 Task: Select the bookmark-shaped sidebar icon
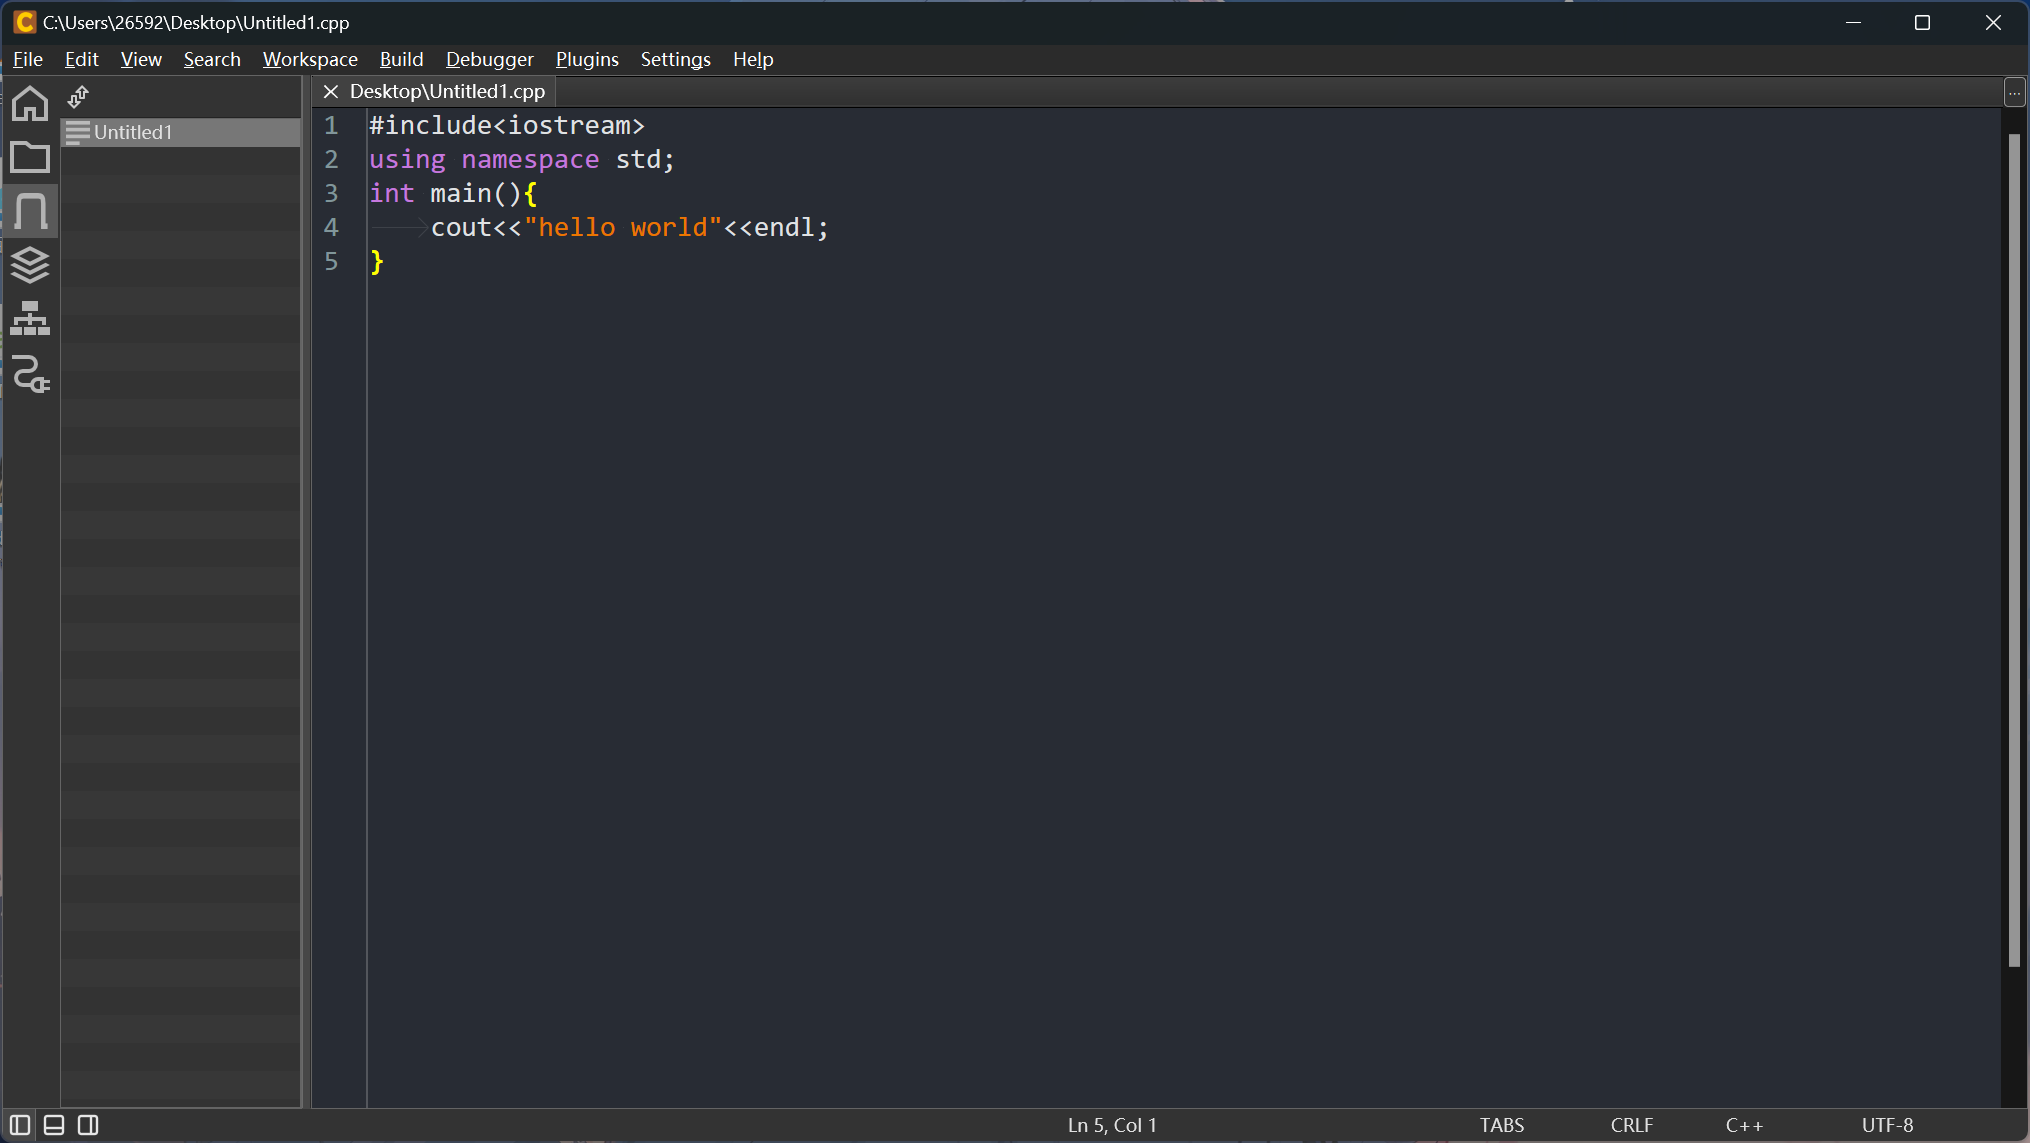point(30,211)
